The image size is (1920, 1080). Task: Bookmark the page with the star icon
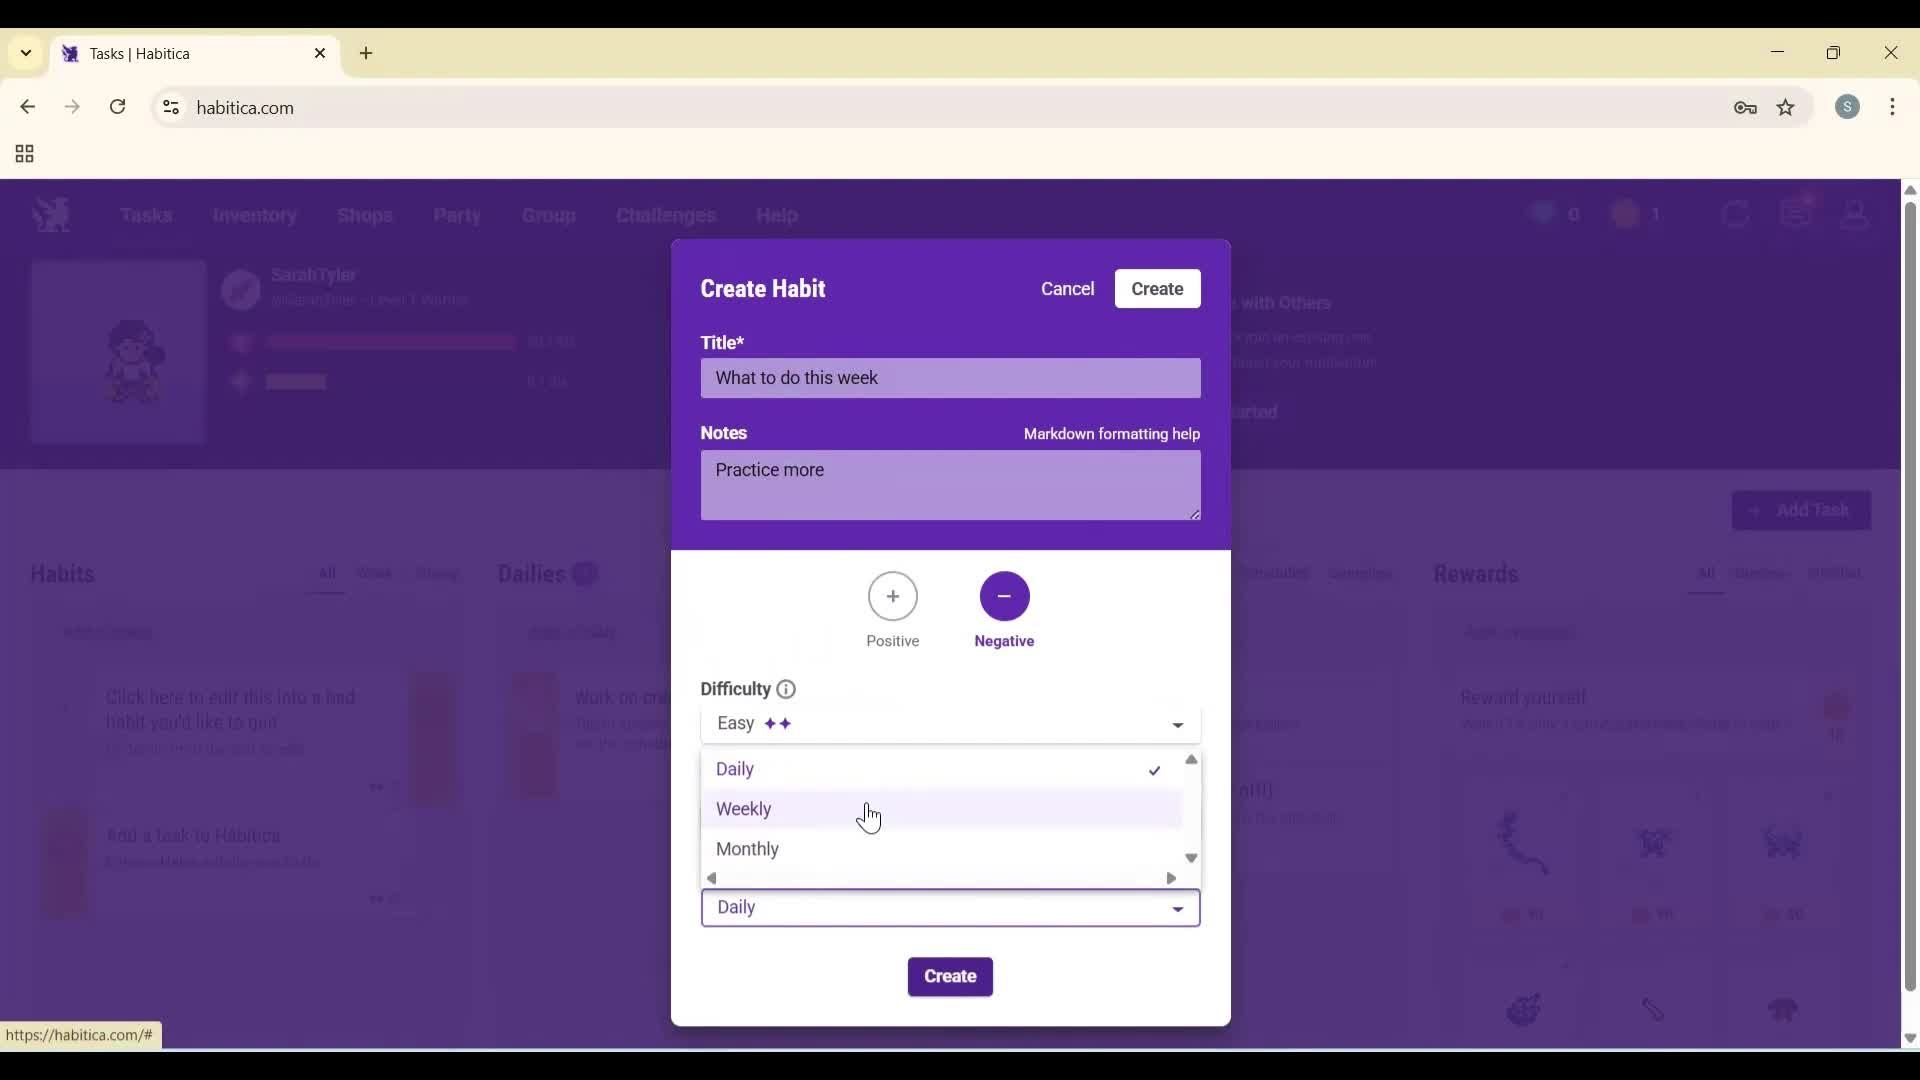[1787, 108]
